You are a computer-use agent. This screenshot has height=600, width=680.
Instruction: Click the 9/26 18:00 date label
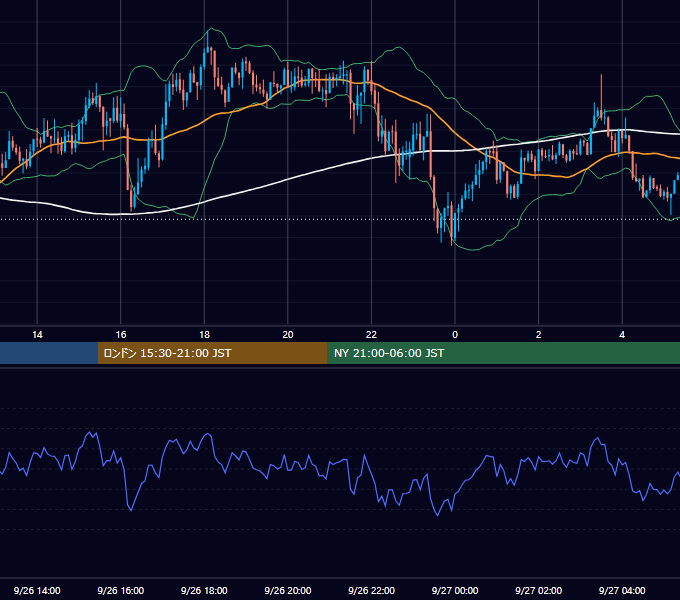[204, 590]
